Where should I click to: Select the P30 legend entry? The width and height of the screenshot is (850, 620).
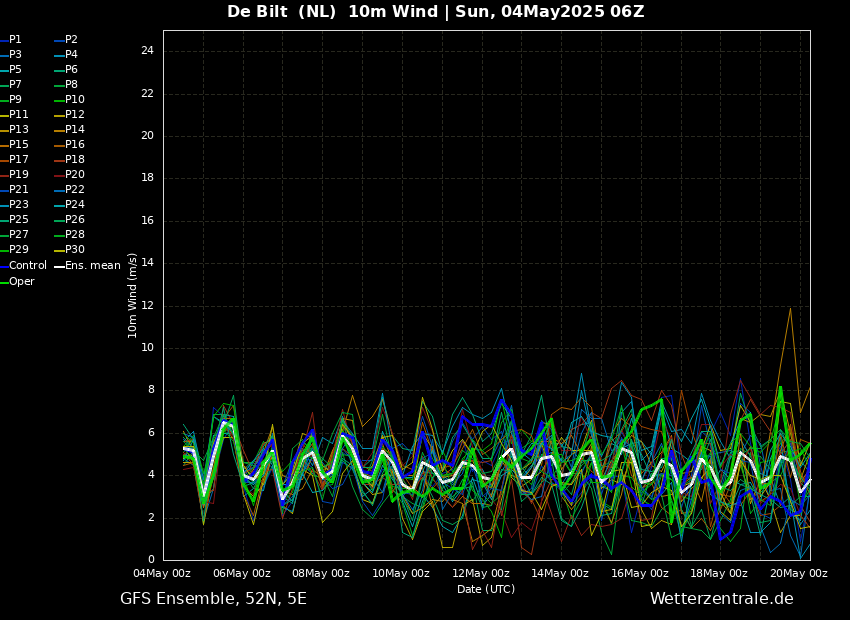(75, 250)
